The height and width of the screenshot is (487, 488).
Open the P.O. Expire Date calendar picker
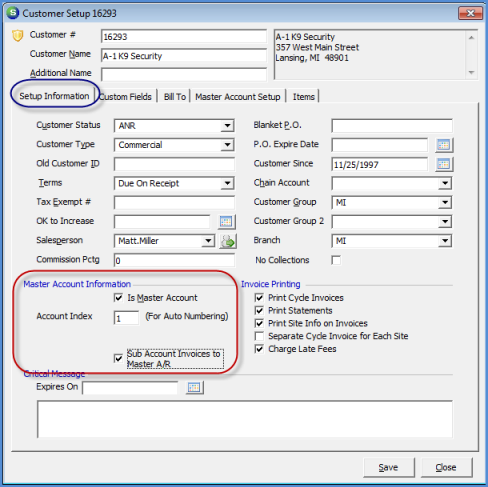click(x=444, y=145)
